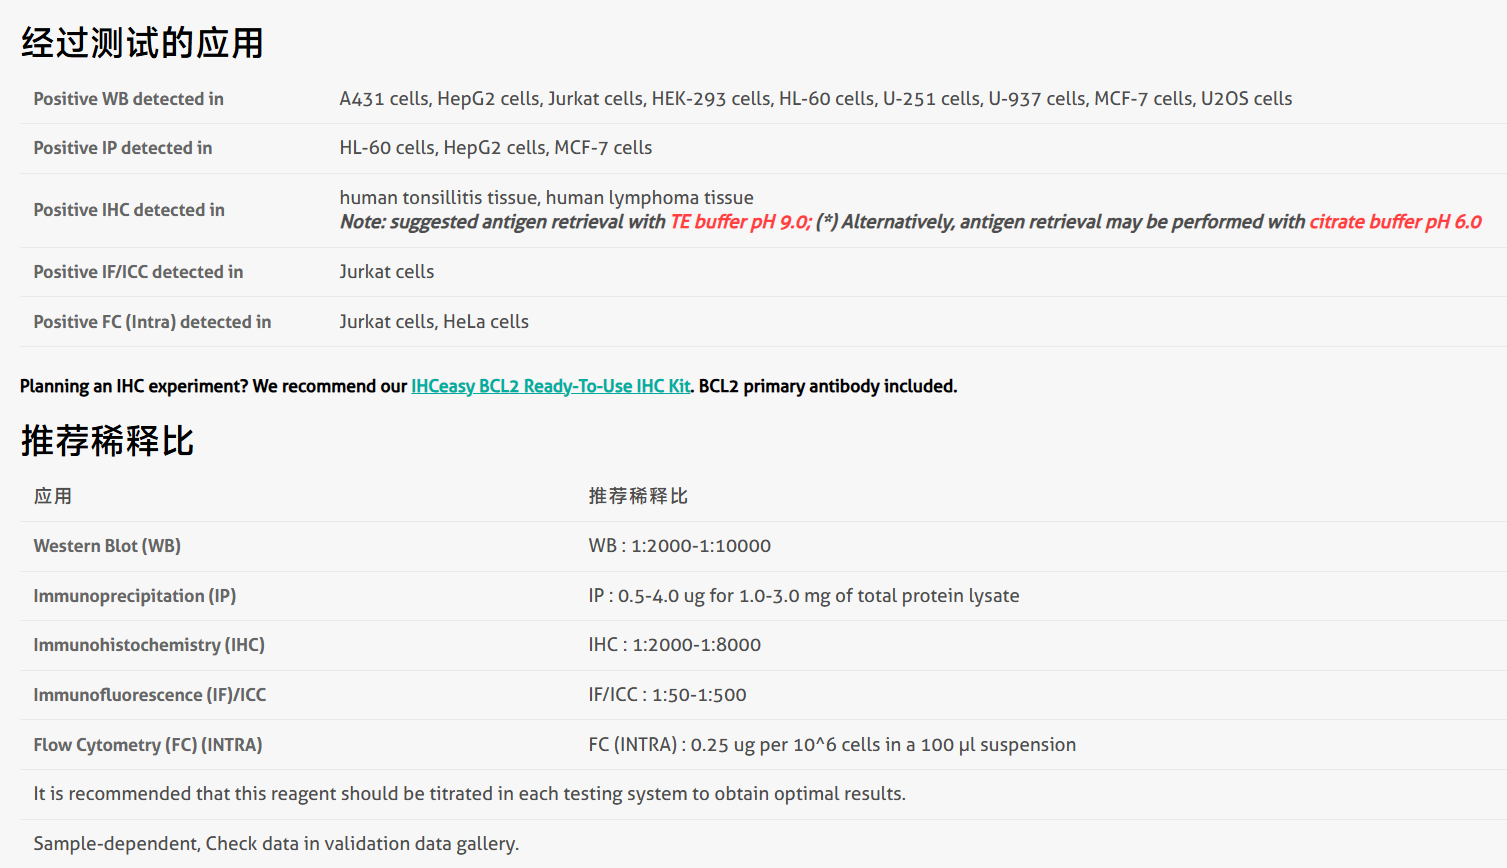Click the red TE buffer pH 9.0 text

point(740,222)
